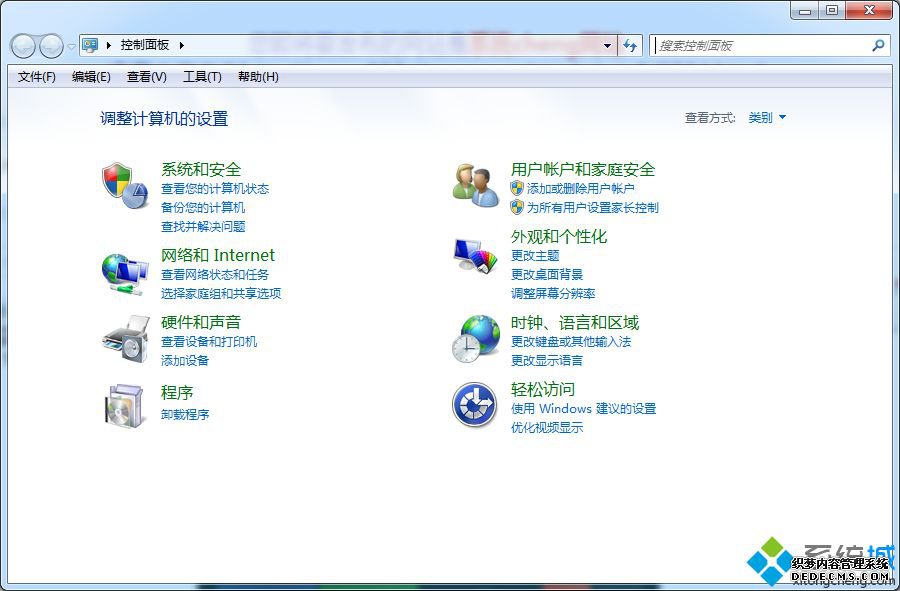The height and width of the screenshot is (591, 900).
Task: Open the 工具(T) menu
Action: pos(202,76)
